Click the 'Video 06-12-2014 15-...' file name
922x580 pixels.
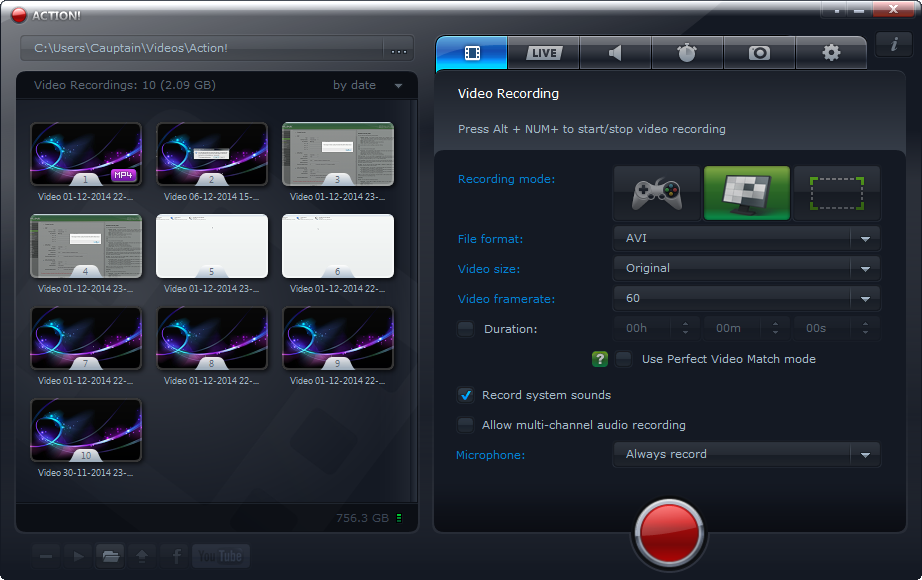[212, 197]
